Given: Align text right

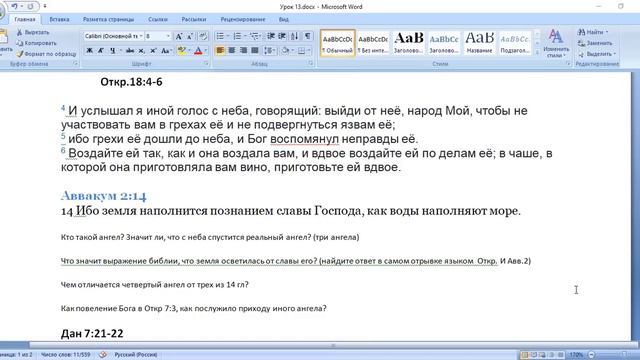Looking at the screenshot, I should [x=243, y=51].
